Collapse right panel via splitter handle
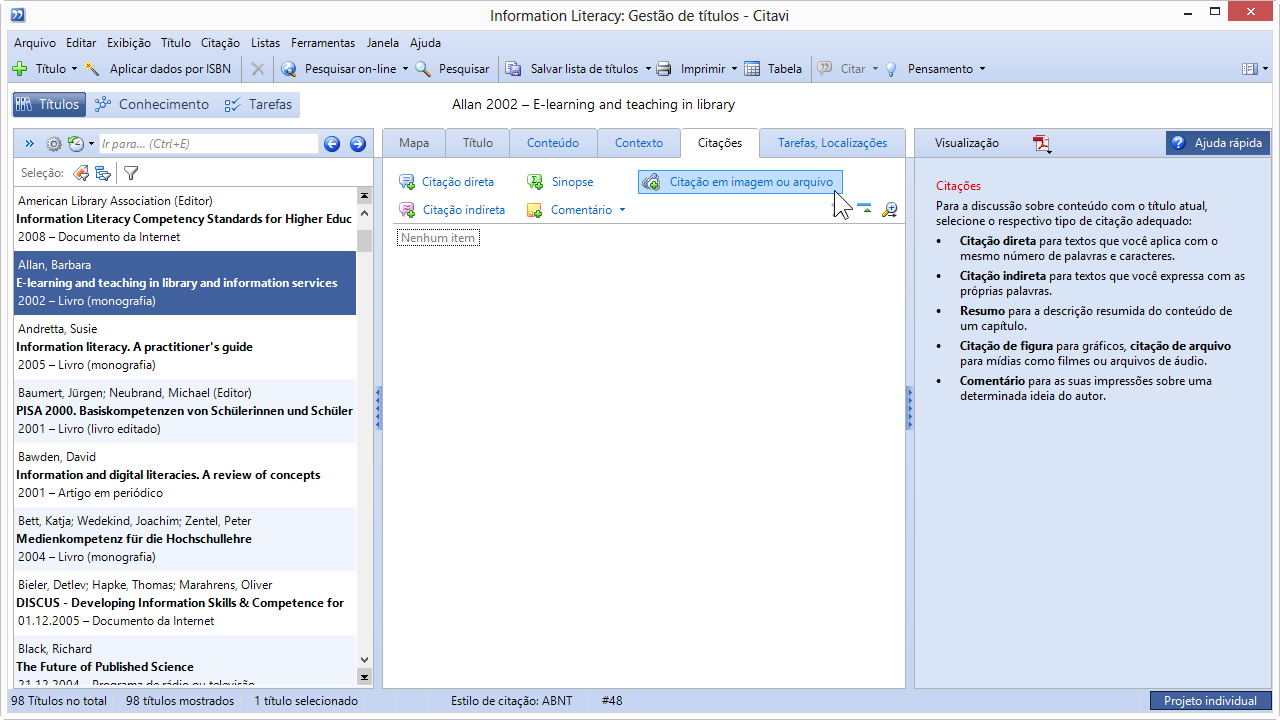Viewport: 1280px width, 720px height. [910, 408]
